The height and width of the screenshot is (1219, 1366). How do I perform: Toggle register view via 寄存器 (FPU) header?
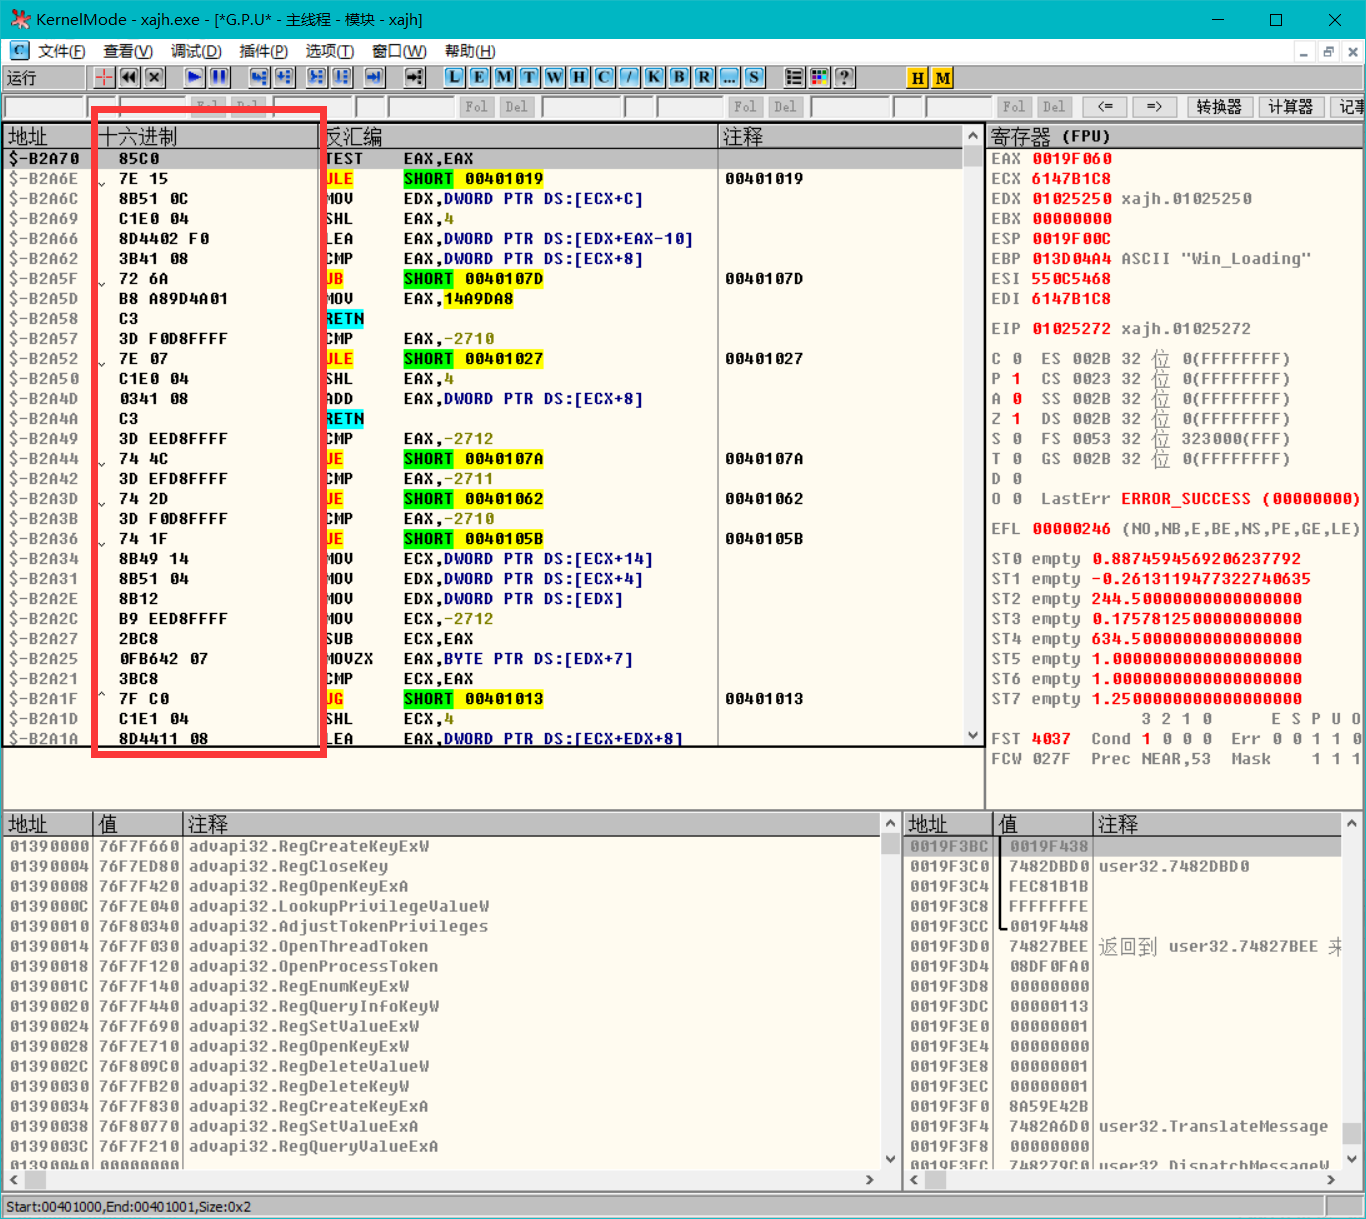pos(1050,136)
